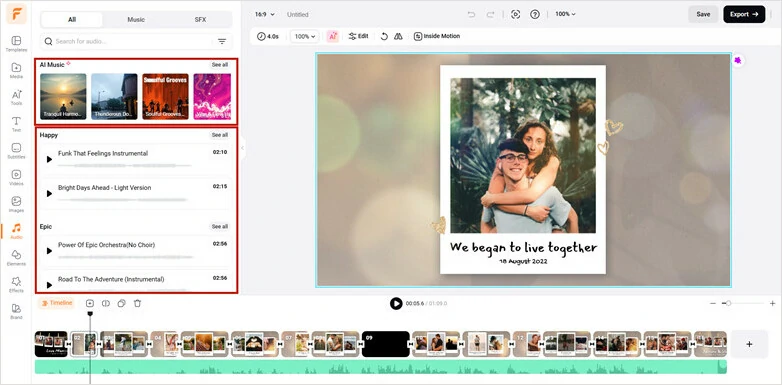This screenshot has width=782, height=385.
Task: Select the Thunderous Do... AI music thumbnail
Action: [114, 97]
